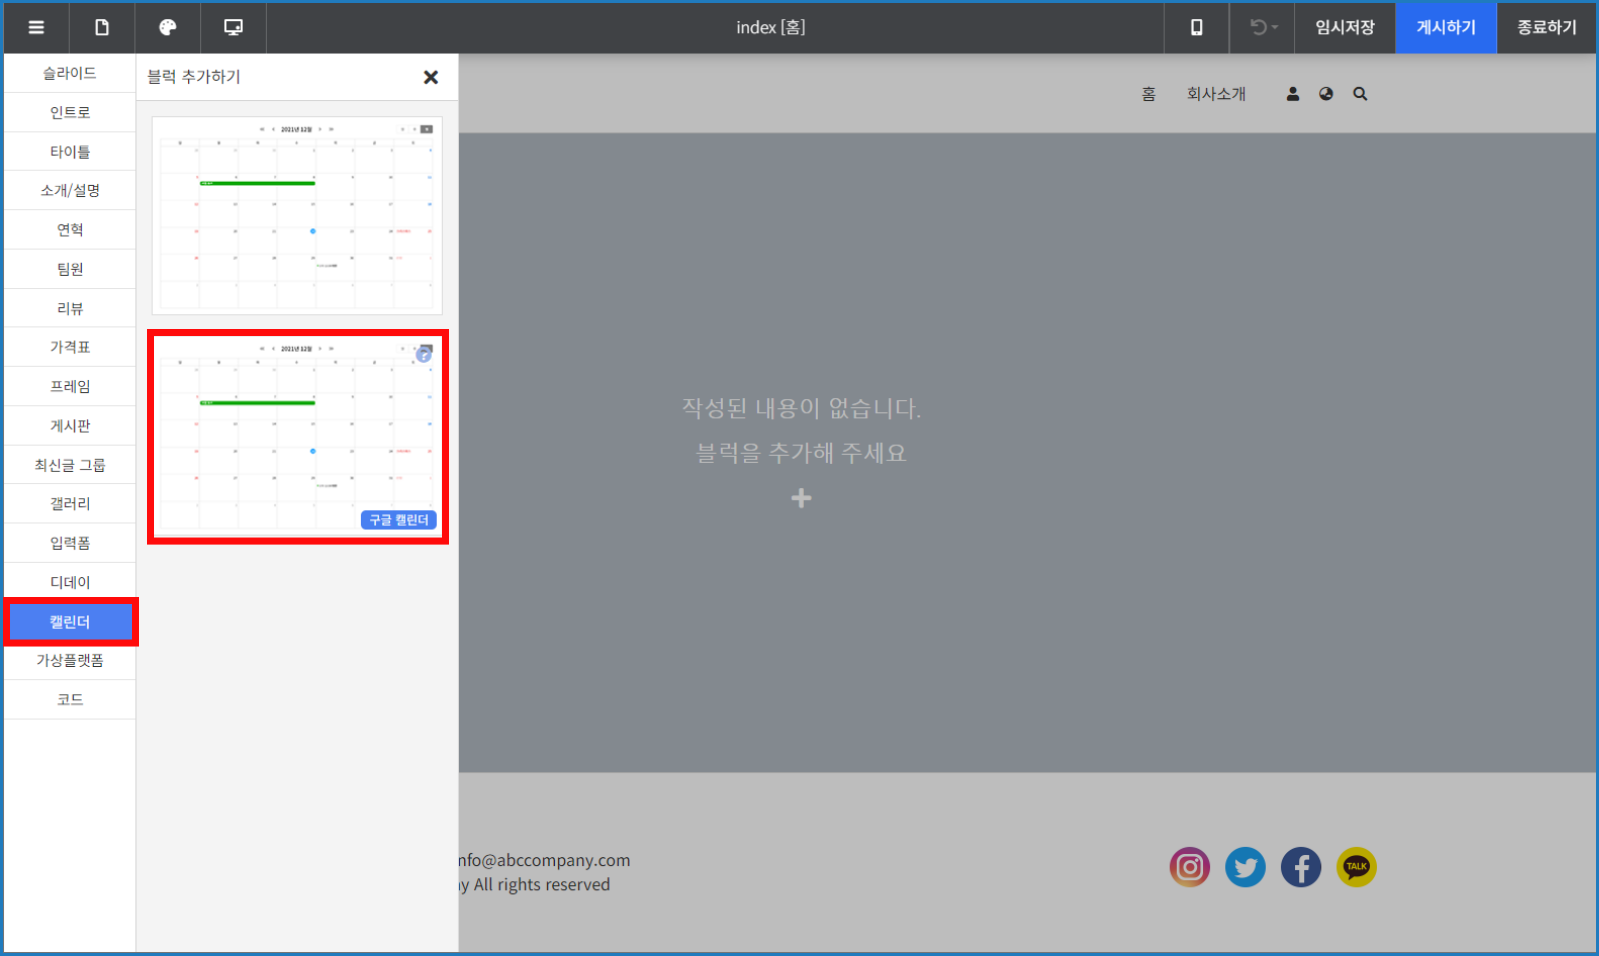Click the desktop monitor preview icon
The image size is (1599, 956).
pyautogui.click(x=233, y=27)
